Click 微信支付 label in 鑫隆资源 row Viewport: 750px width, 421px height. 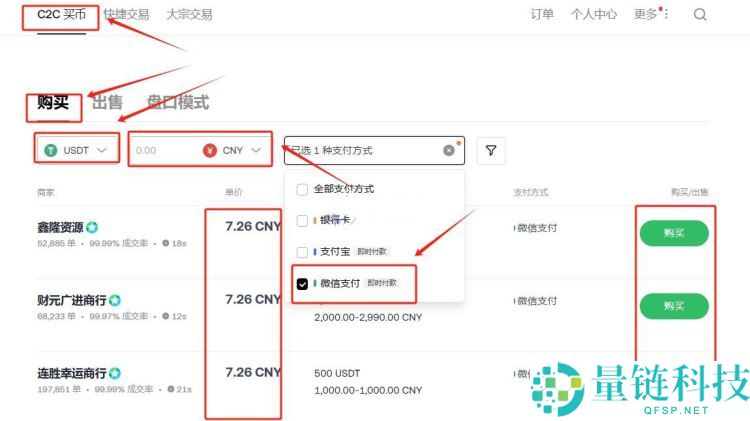[535, 228]
